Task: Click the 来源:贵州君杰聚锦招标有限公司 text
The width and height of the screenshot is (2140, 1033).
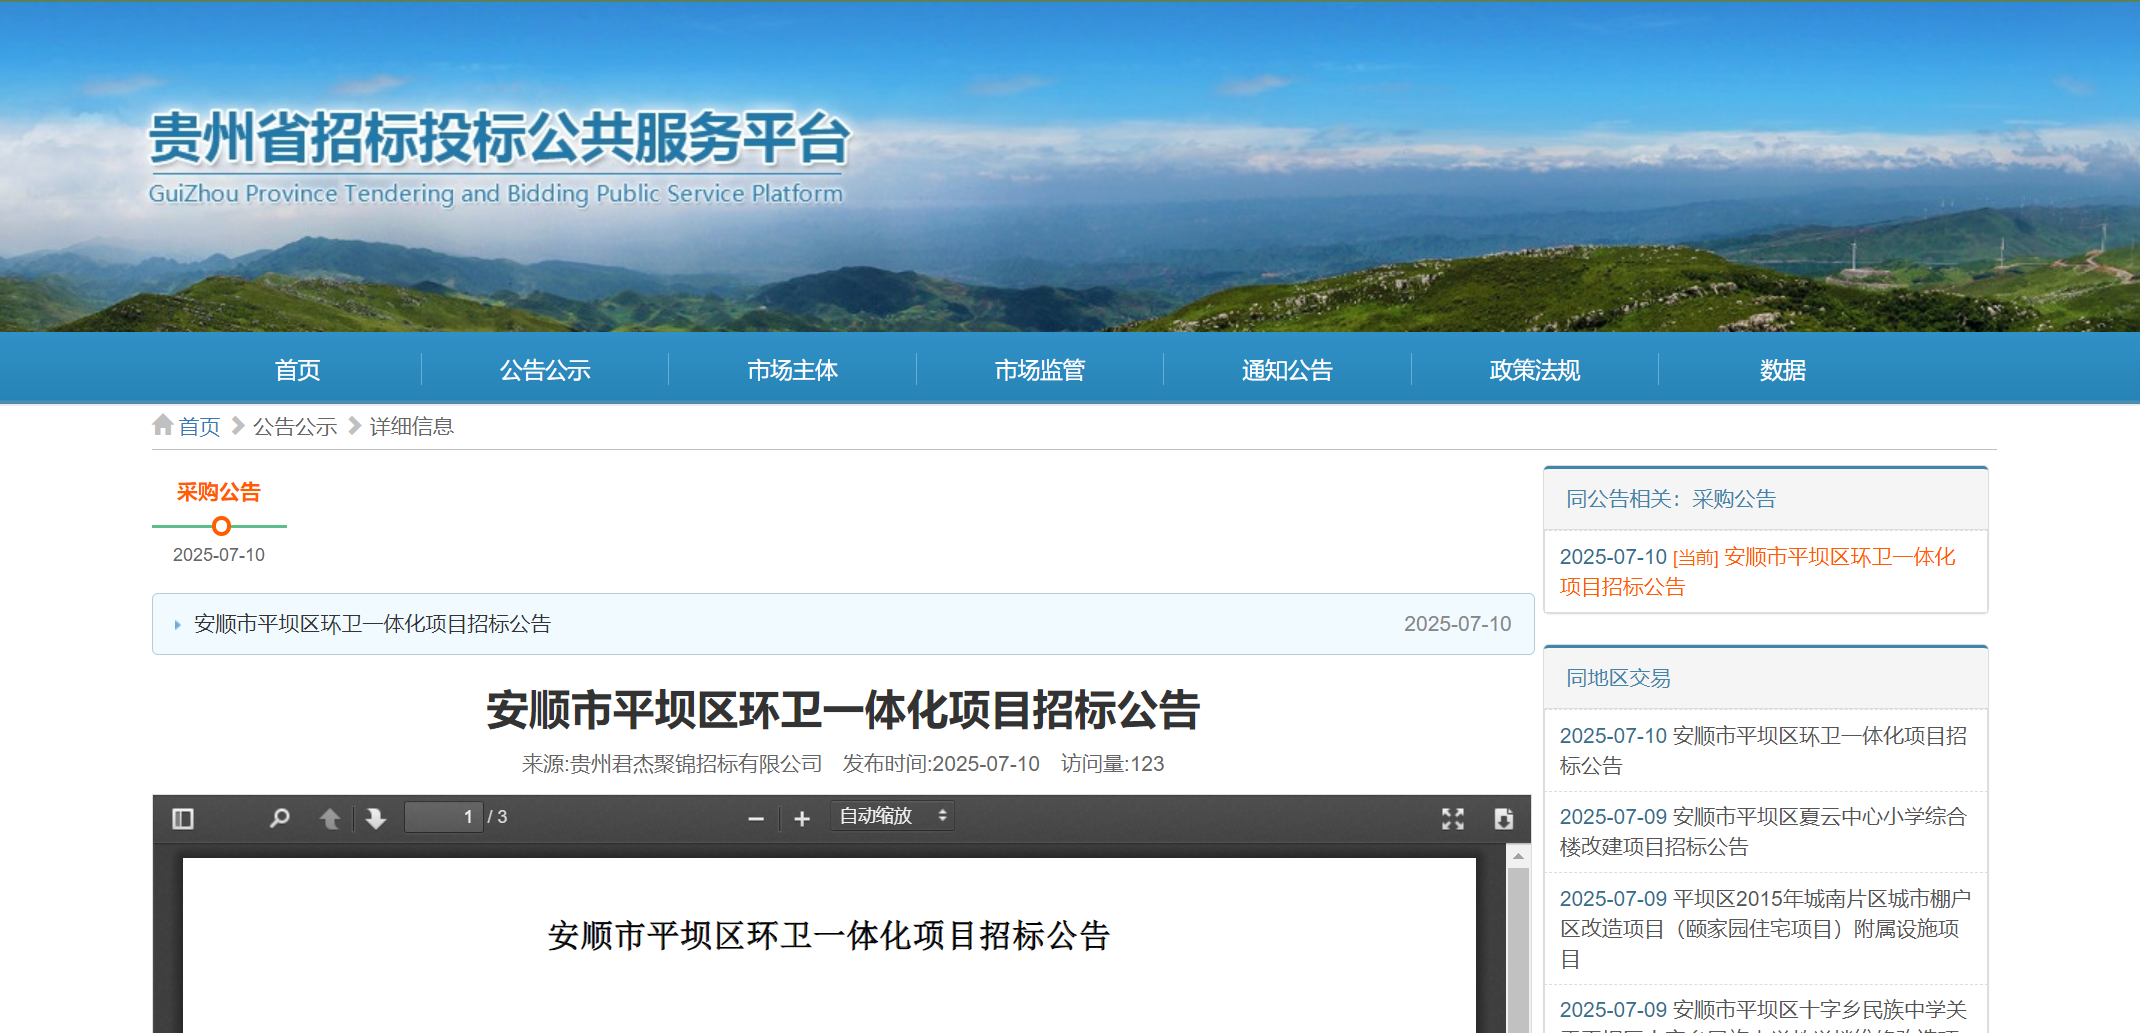Action: tap(671, 764)
